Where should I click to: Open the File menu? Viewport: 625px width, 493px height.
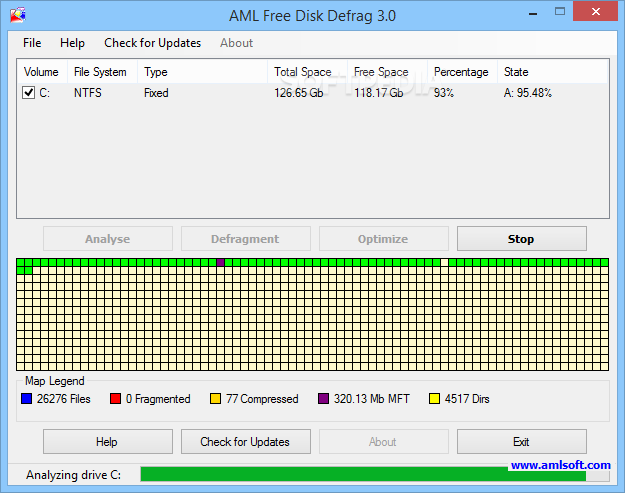click(x=32, y=43)
